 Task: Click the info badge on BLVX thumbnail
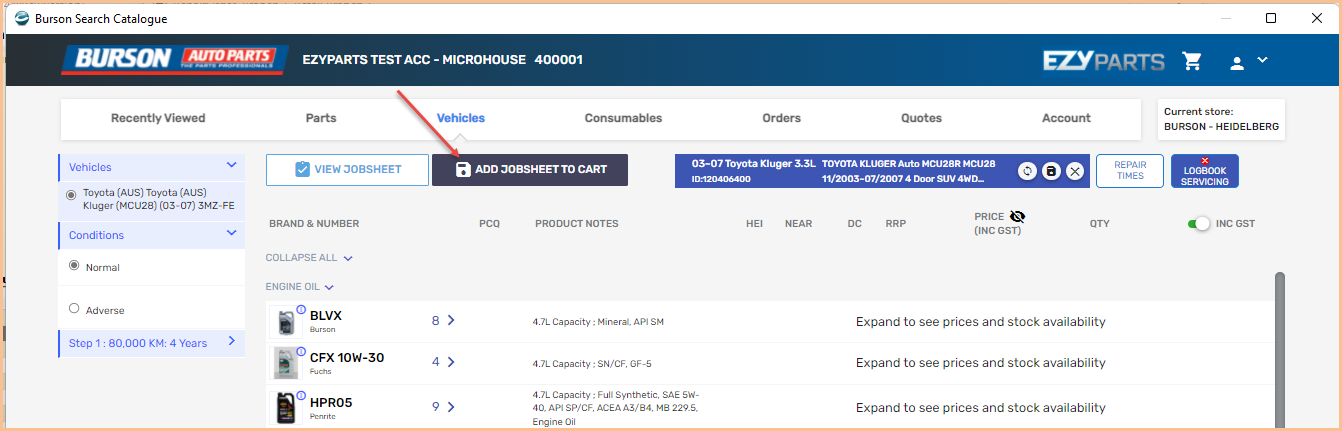coord(301,309)
